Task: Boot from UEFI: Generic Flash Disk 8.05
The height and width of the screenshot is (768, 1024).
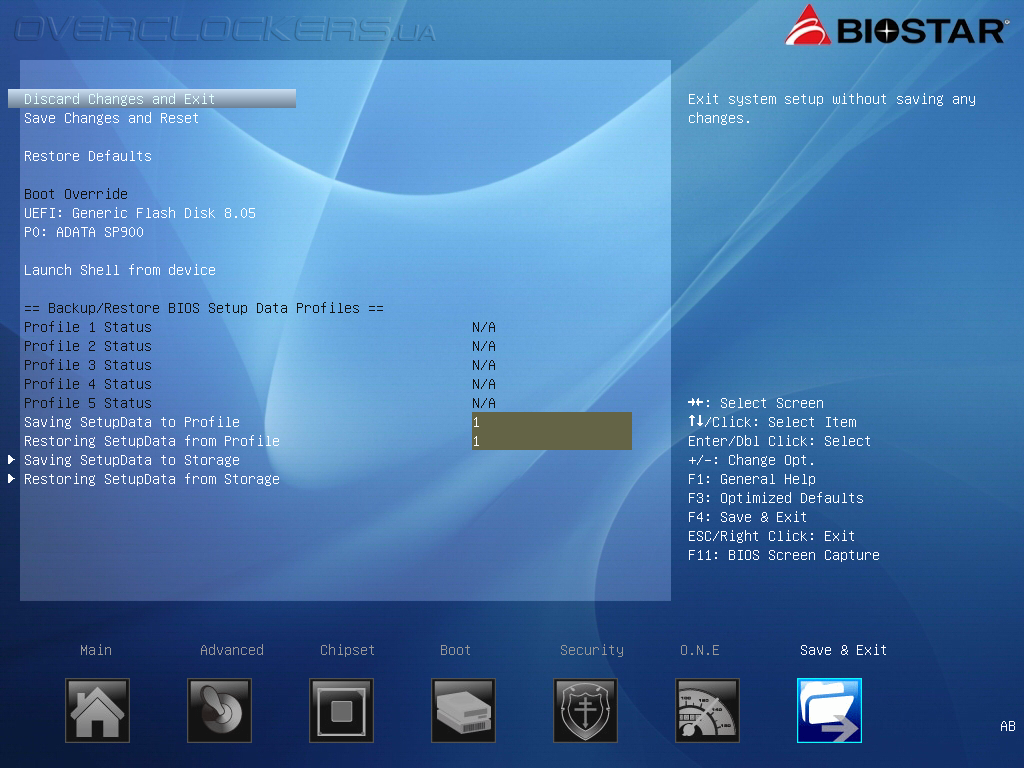Action: [x=140, y=213]
